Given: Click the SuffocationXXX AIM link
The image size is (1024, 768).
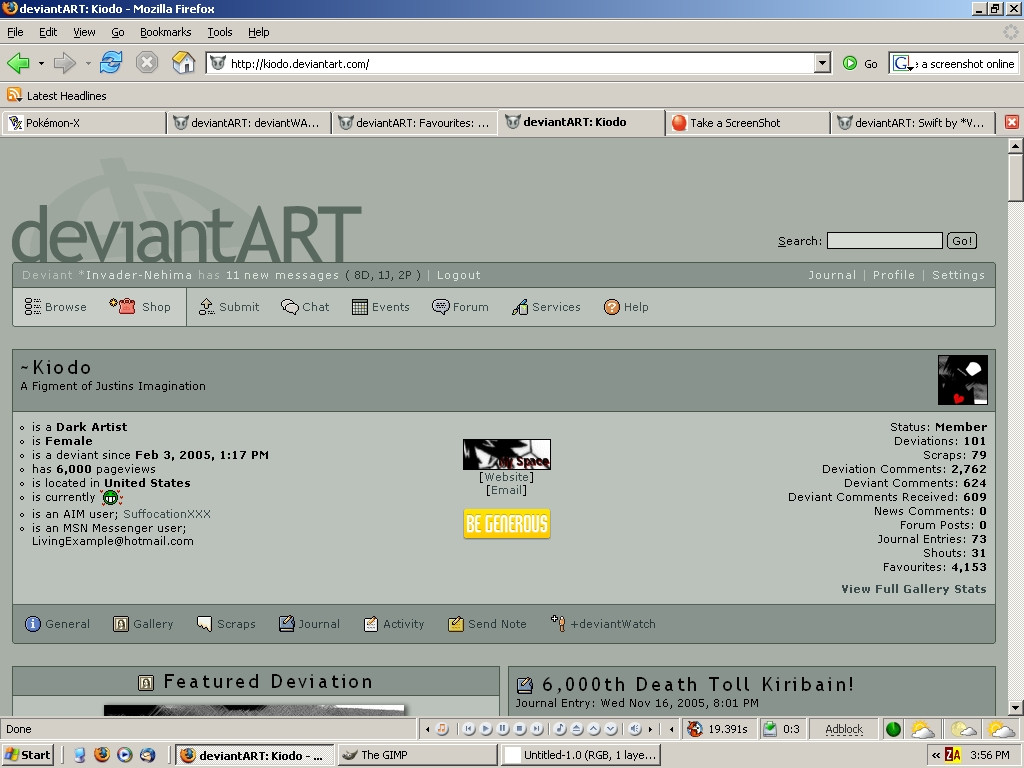Looking at the screenshot, I should point(167,514).
